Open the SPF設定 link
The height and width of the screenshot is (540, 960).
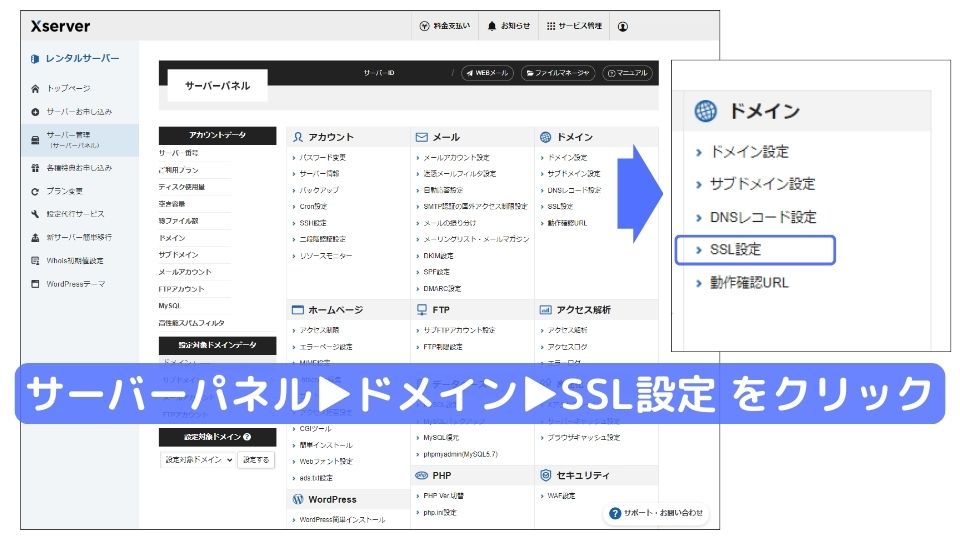[x=436, y=272]
